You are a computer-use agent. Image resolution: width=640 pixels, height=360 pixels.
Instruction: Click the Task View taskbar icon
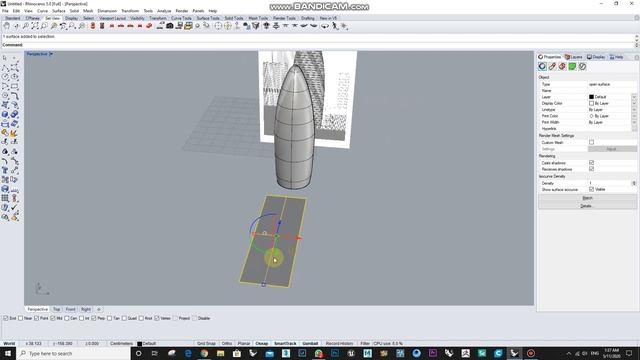(x=155, y=353)
